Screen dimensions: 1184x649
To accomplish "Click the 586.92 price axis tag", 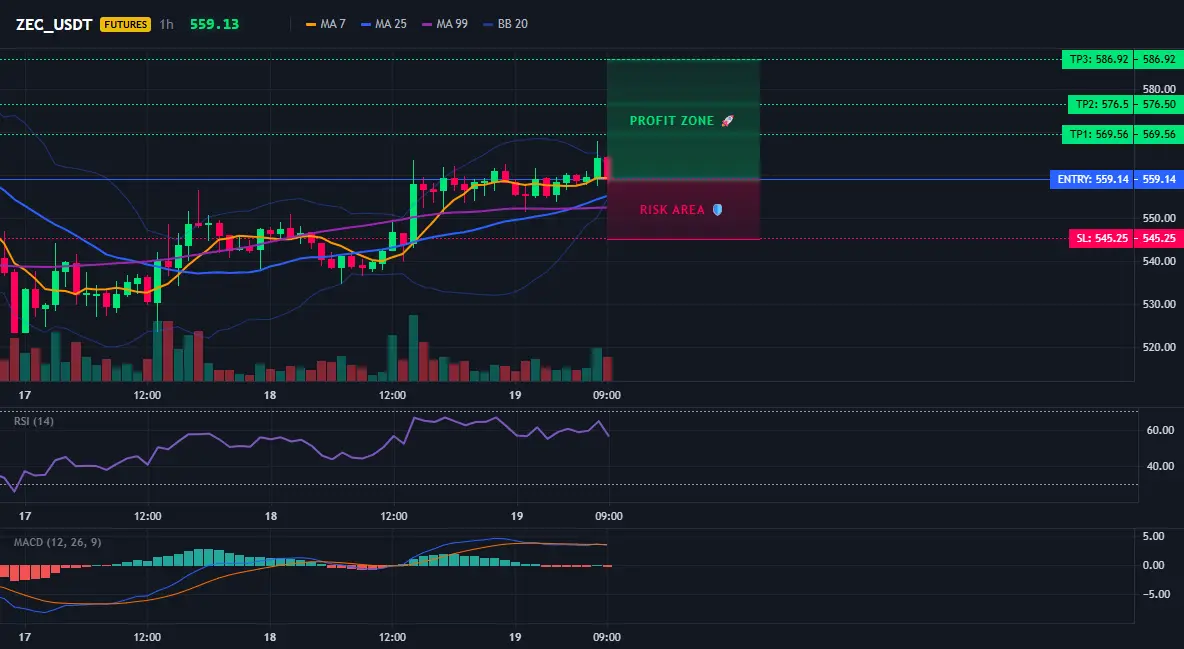I will (1159, 60).
